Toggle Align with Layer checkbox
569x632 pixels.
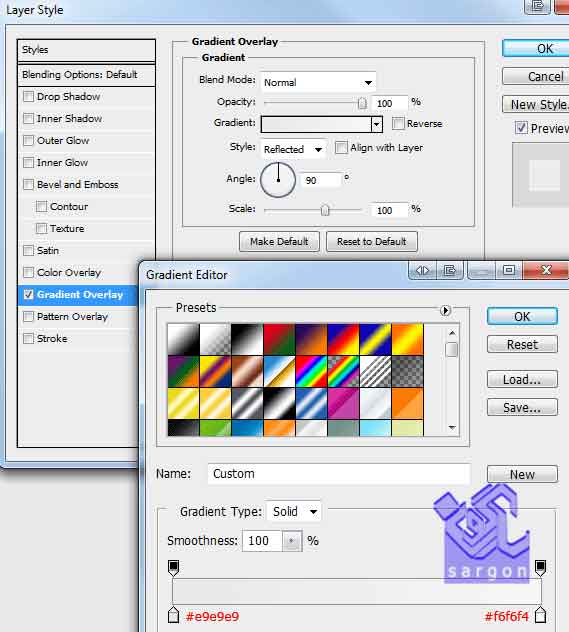341,148
